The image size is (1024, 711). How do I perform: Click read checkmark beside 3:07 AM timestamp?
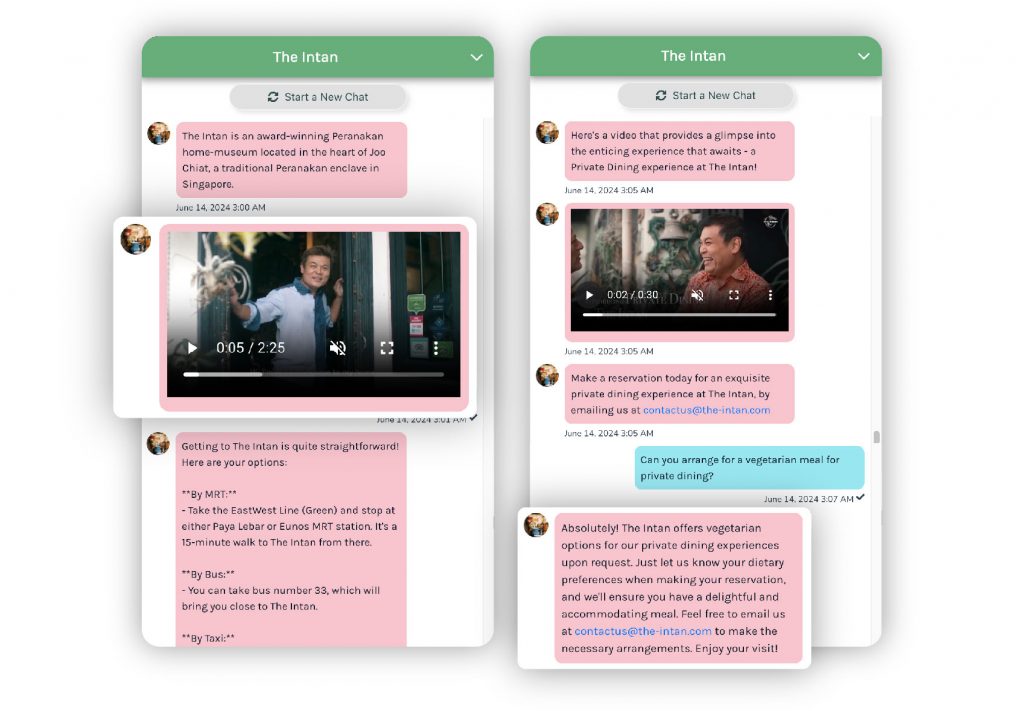coord(860,498)
